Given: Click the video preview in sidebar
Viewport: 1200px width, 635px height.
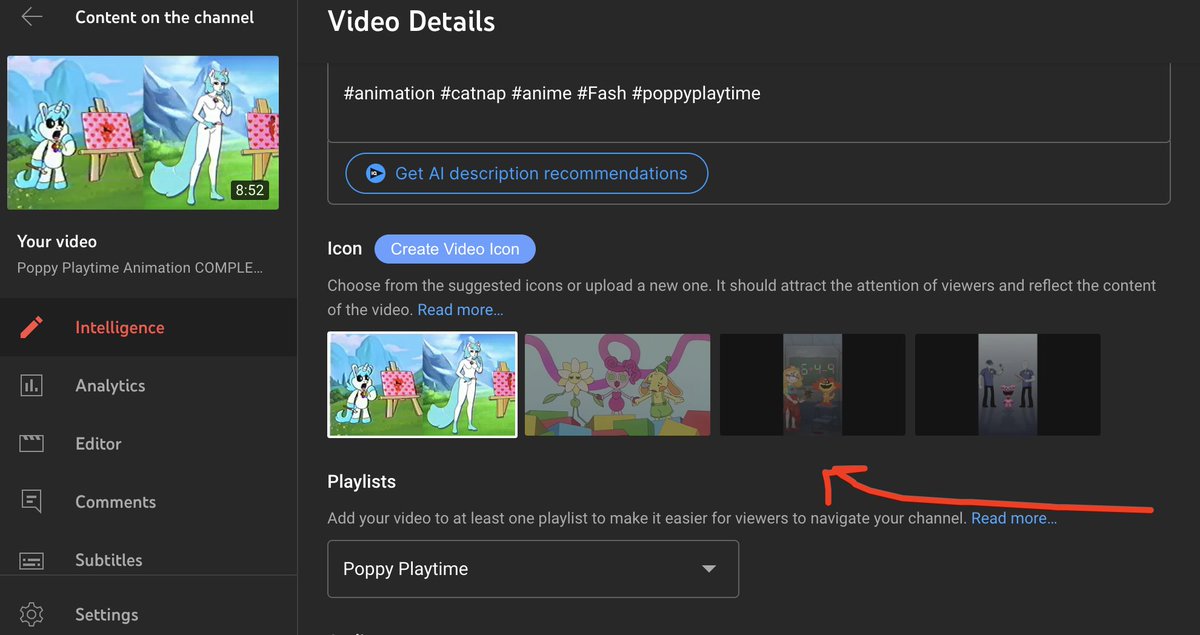Looking at the screenshot, I should point(143,132).
